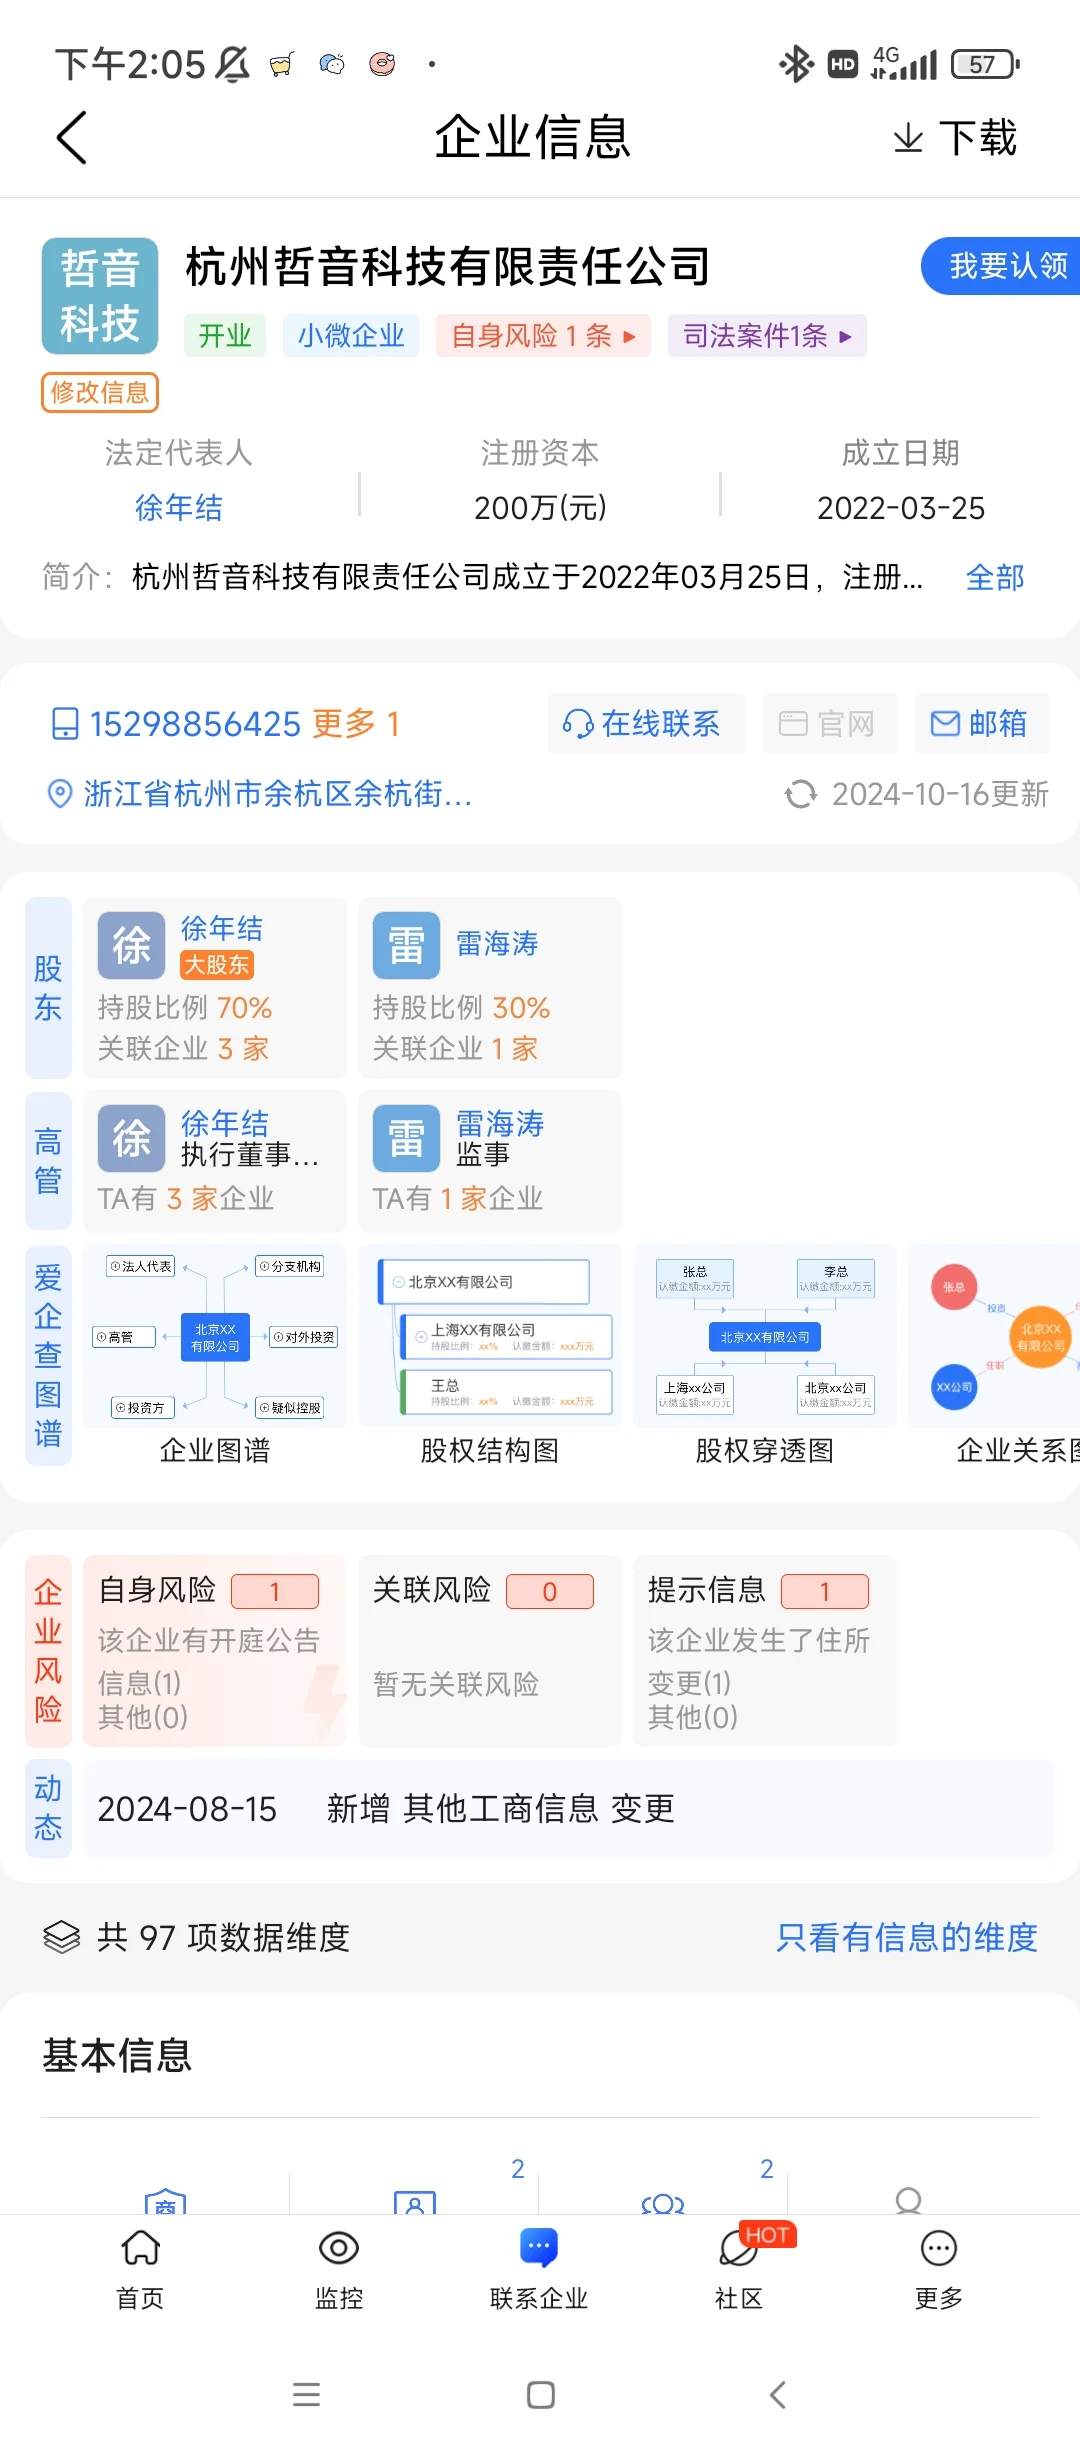Tap the Android system back chevron
The image size is (1080, 2460).
(777, 2394)
